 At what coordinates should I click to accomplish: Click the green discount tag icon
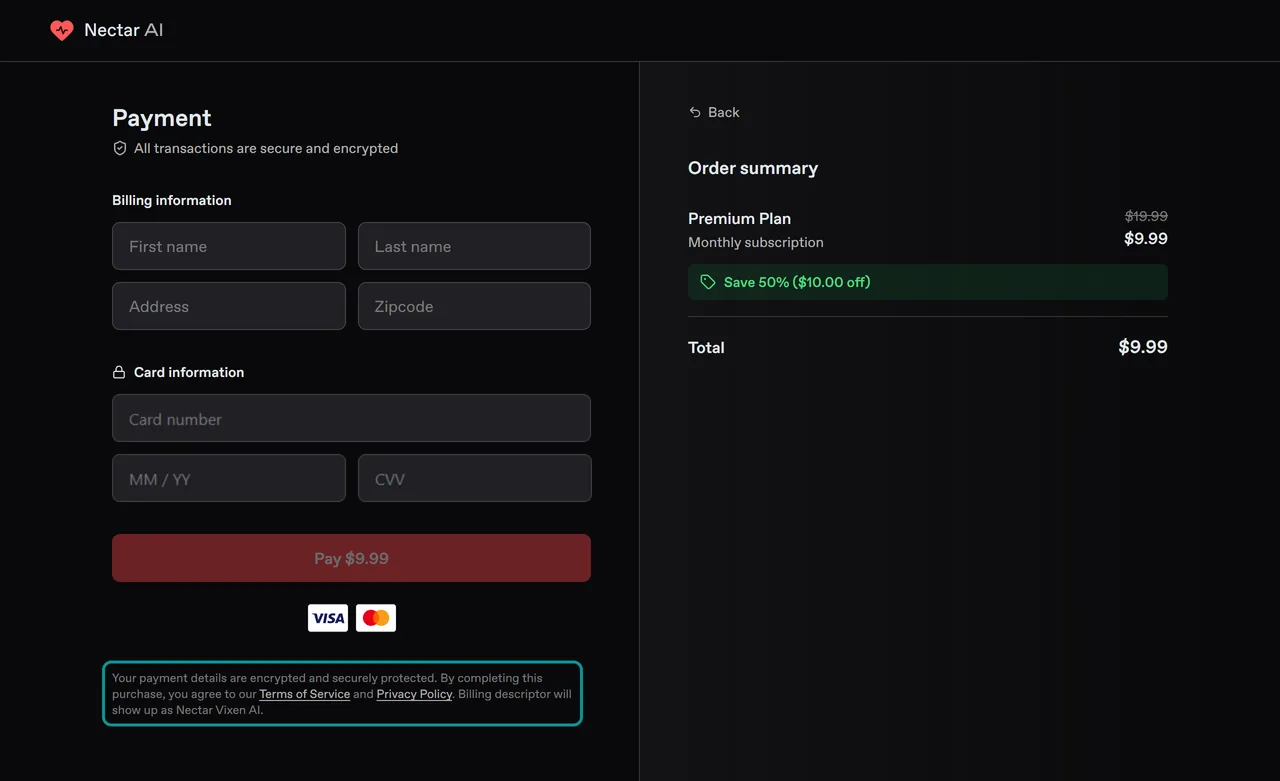(x=708, y=282)
